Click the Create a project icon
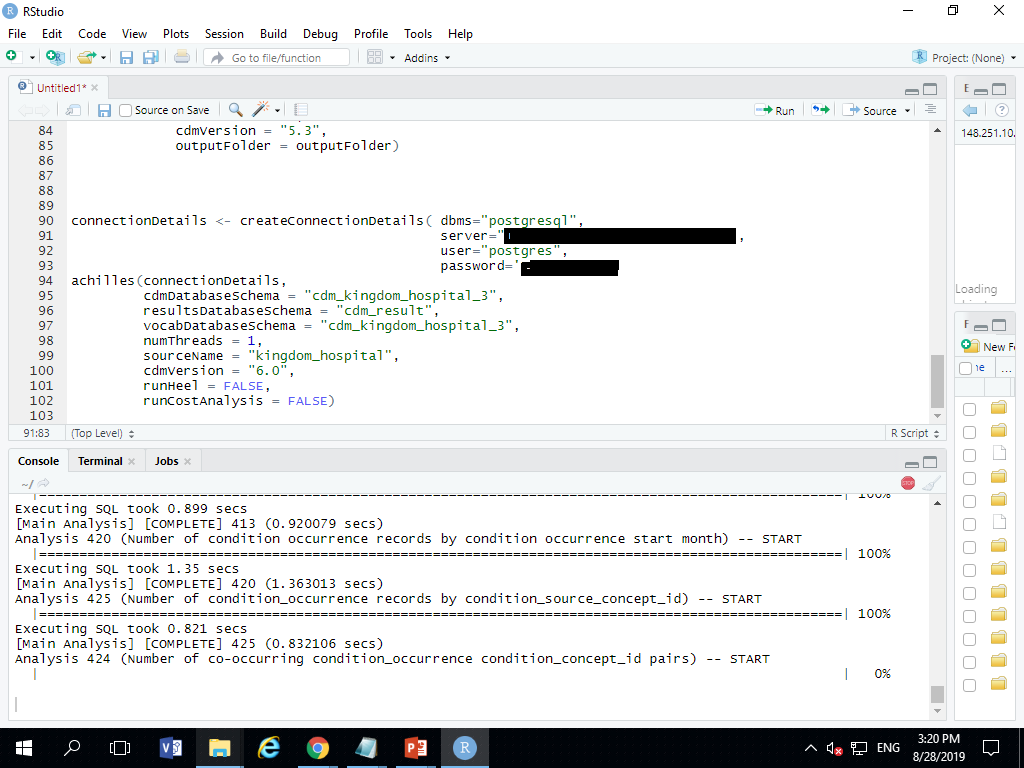 pyautogui.click(x=56, y=57)
